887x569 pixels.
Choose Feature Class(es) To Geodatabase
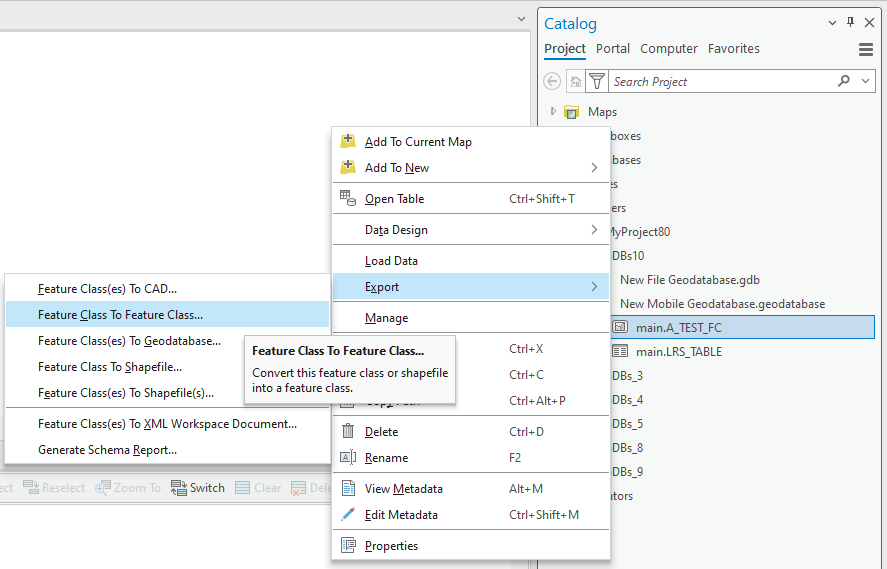pos(129,341)
